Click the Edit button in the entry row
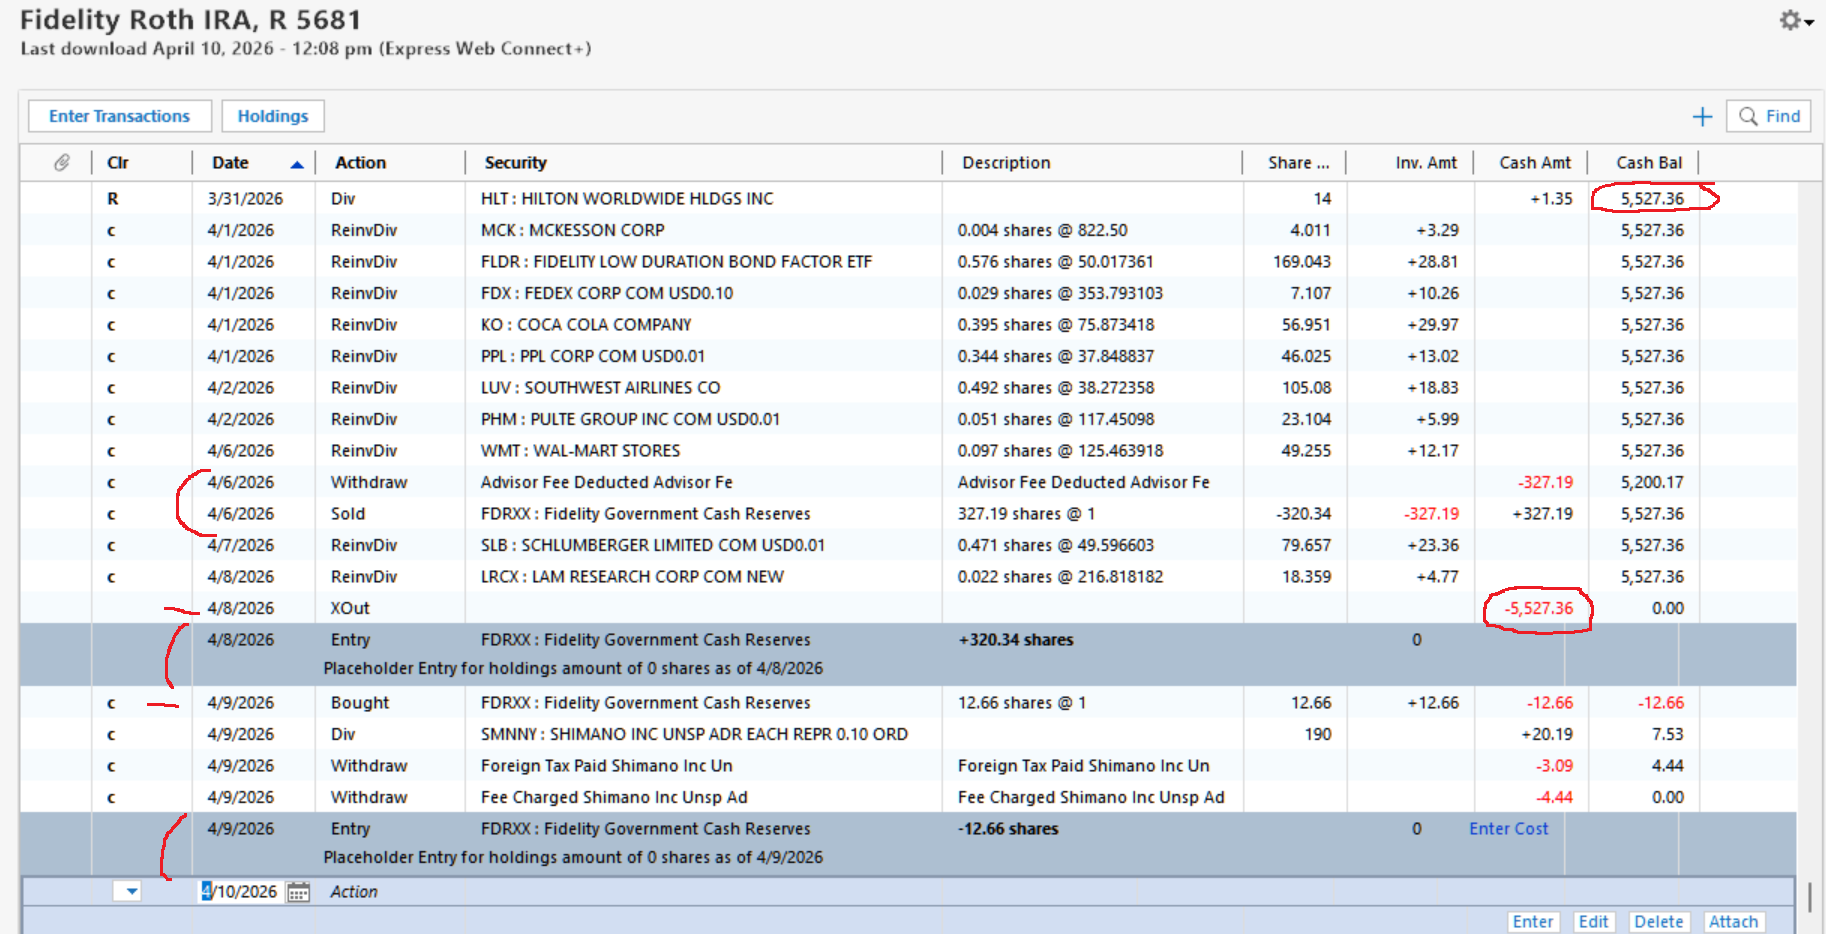 [1593, 922]
